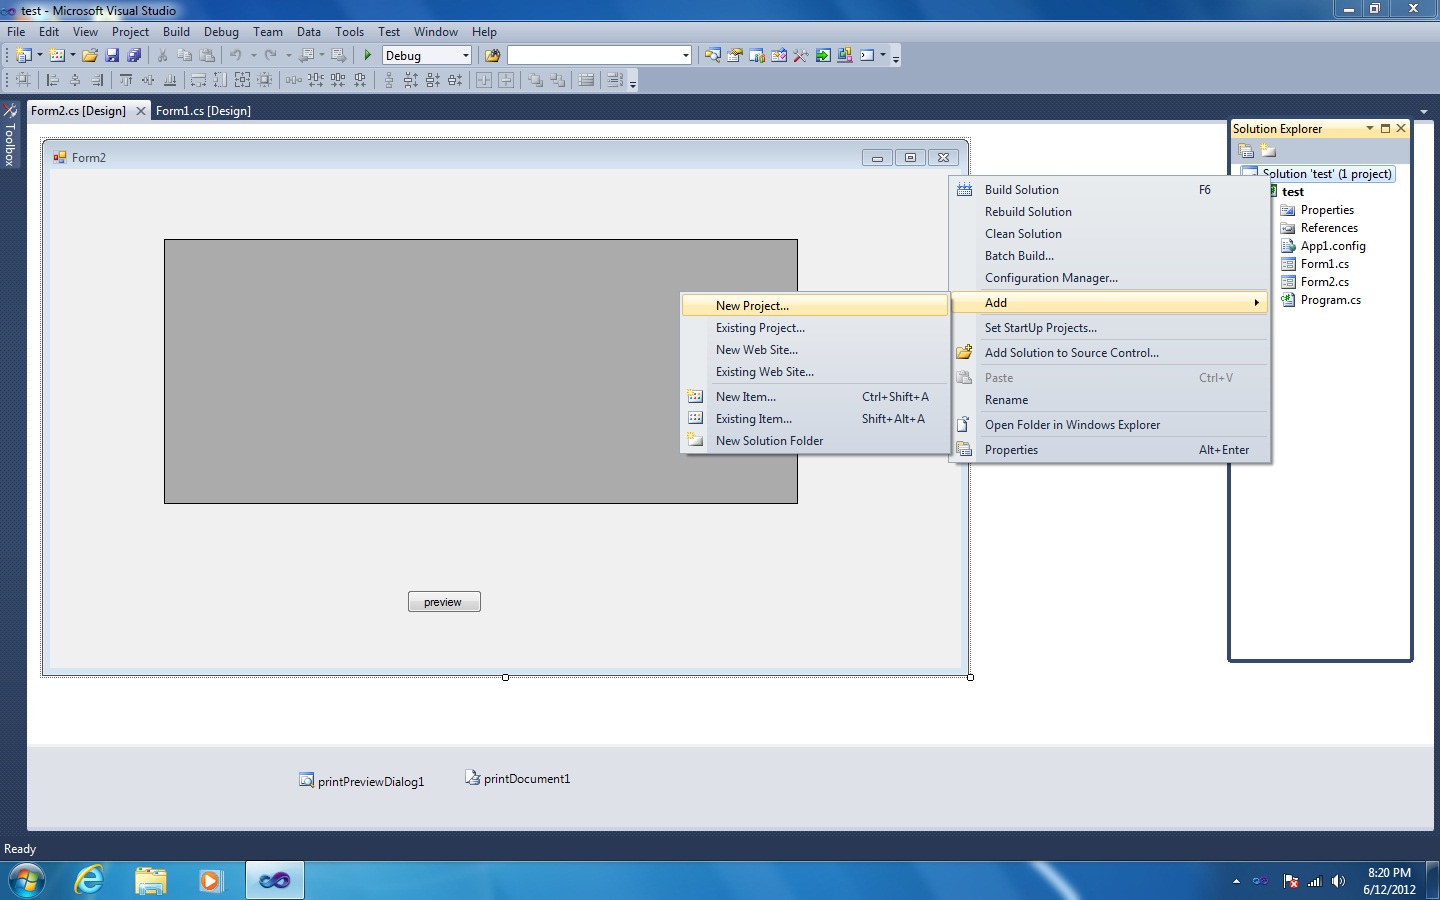Click the Align Tops layout icon

coord(126,80)
